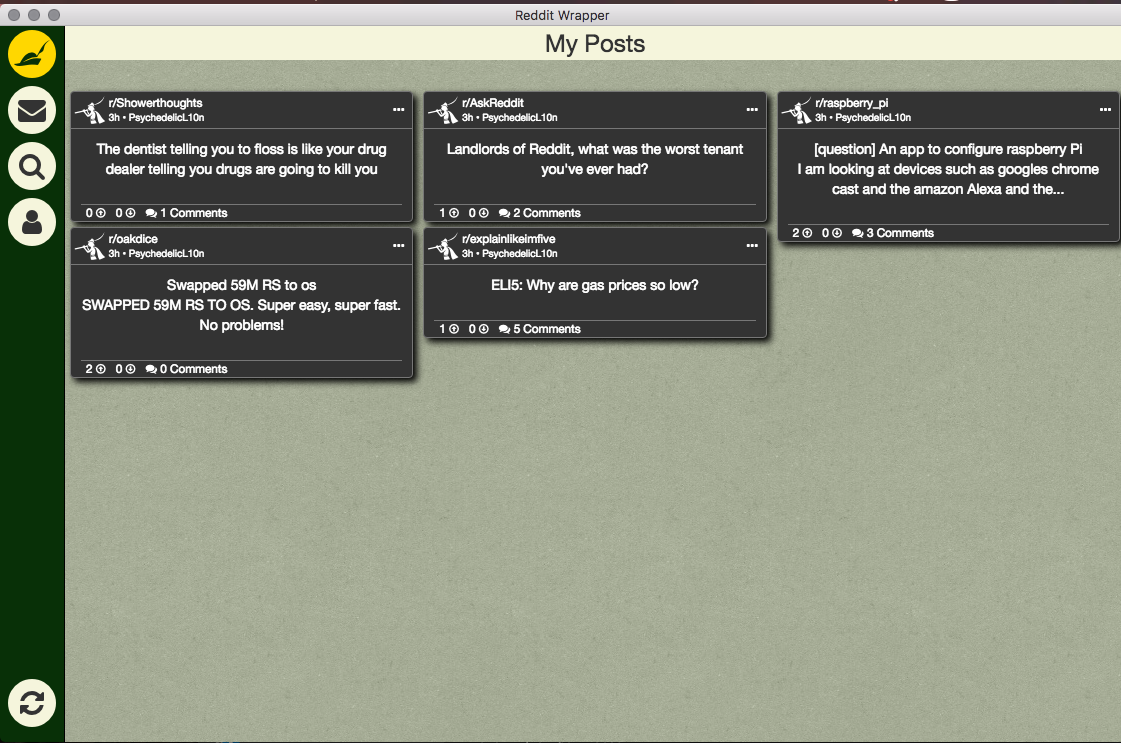
Task: Open the envelope messages icon in sidebar
Action: pos(32,110)
